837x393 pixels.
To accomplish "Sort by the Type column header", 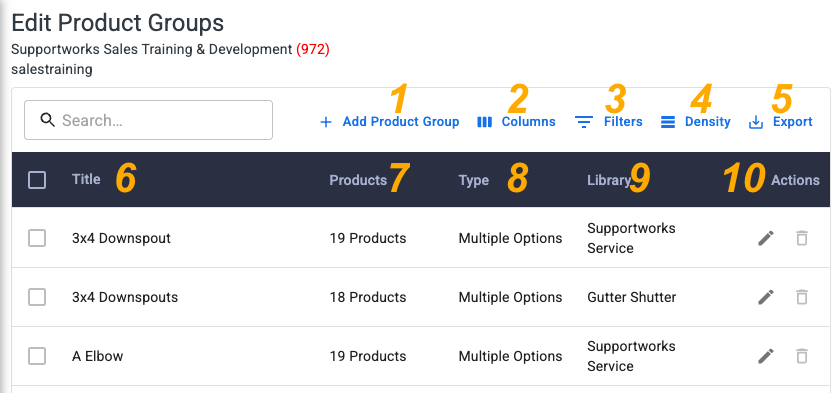I will click(473, 180).
